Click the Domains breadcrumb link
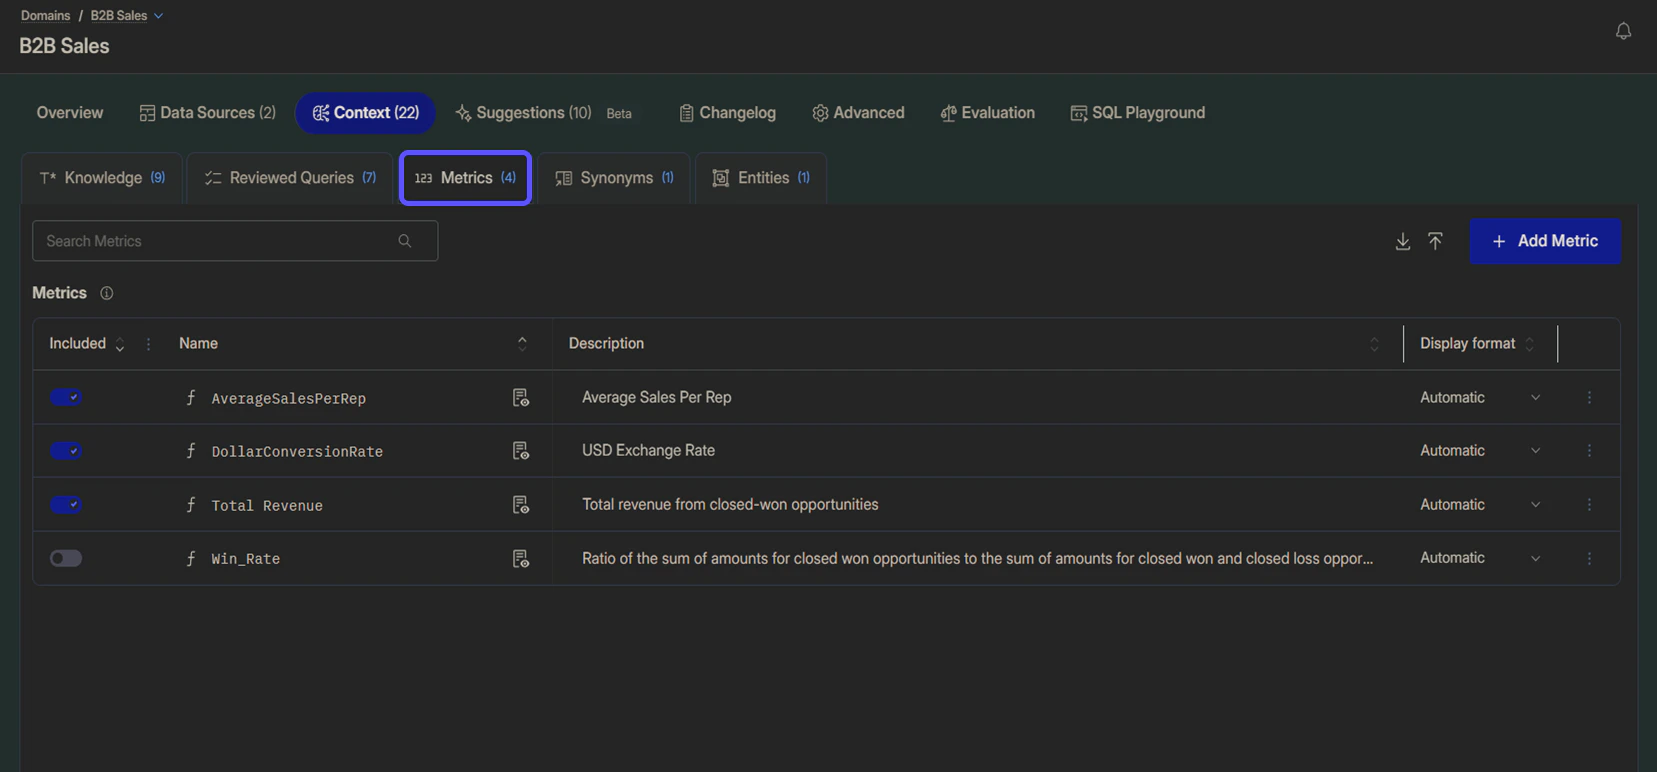1657x772 pixels. [x=45, y=16]
